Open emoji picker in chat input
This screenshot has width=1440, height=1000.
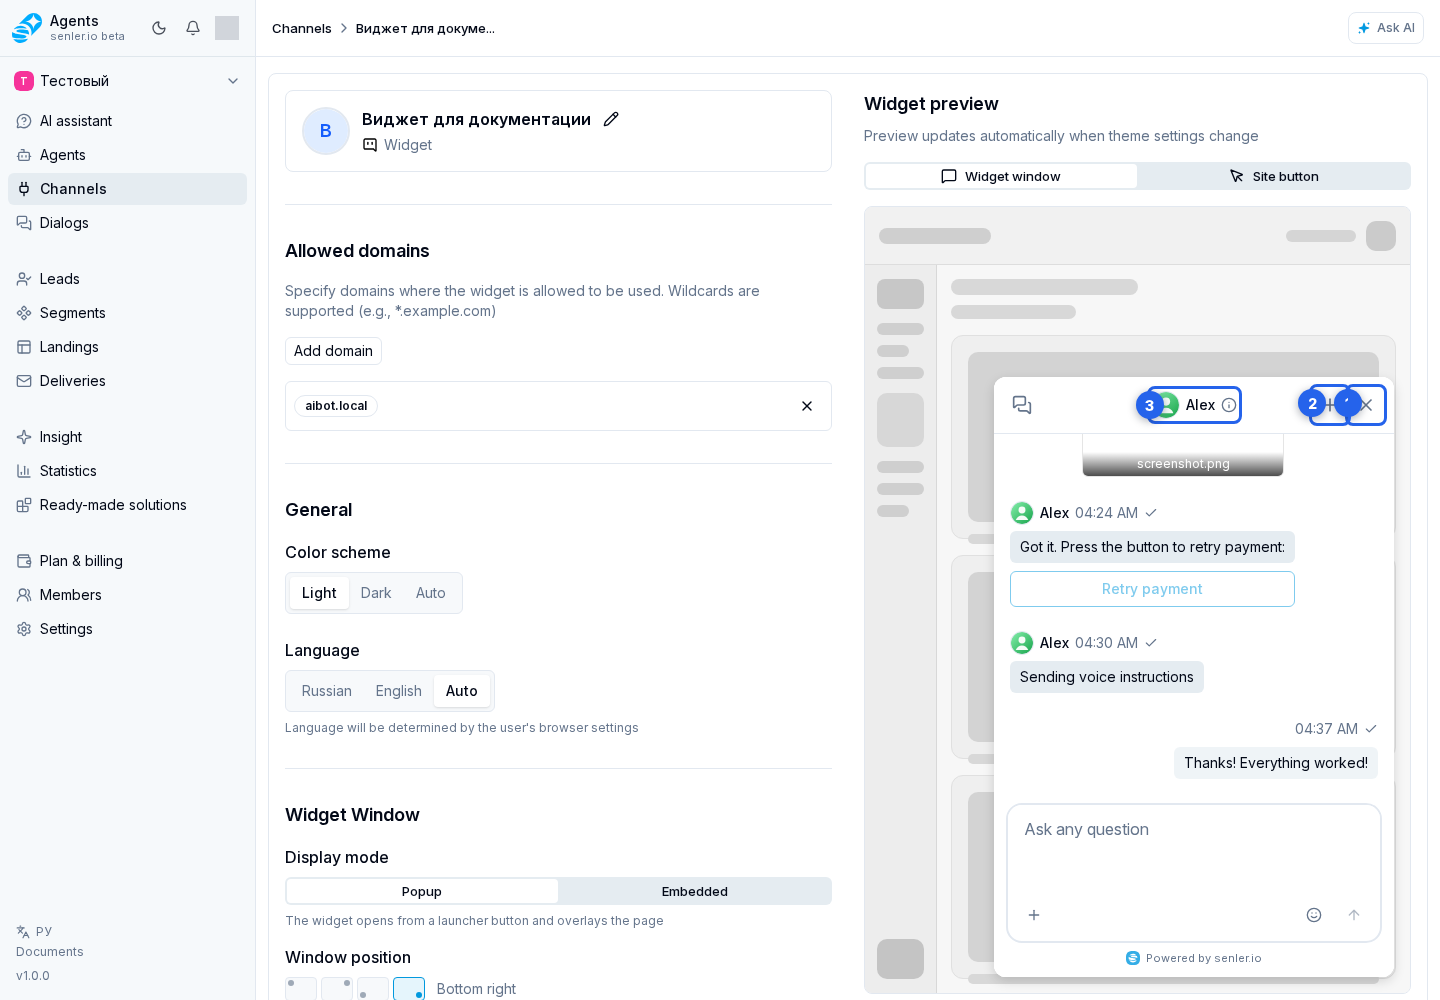click(1314, 915)
